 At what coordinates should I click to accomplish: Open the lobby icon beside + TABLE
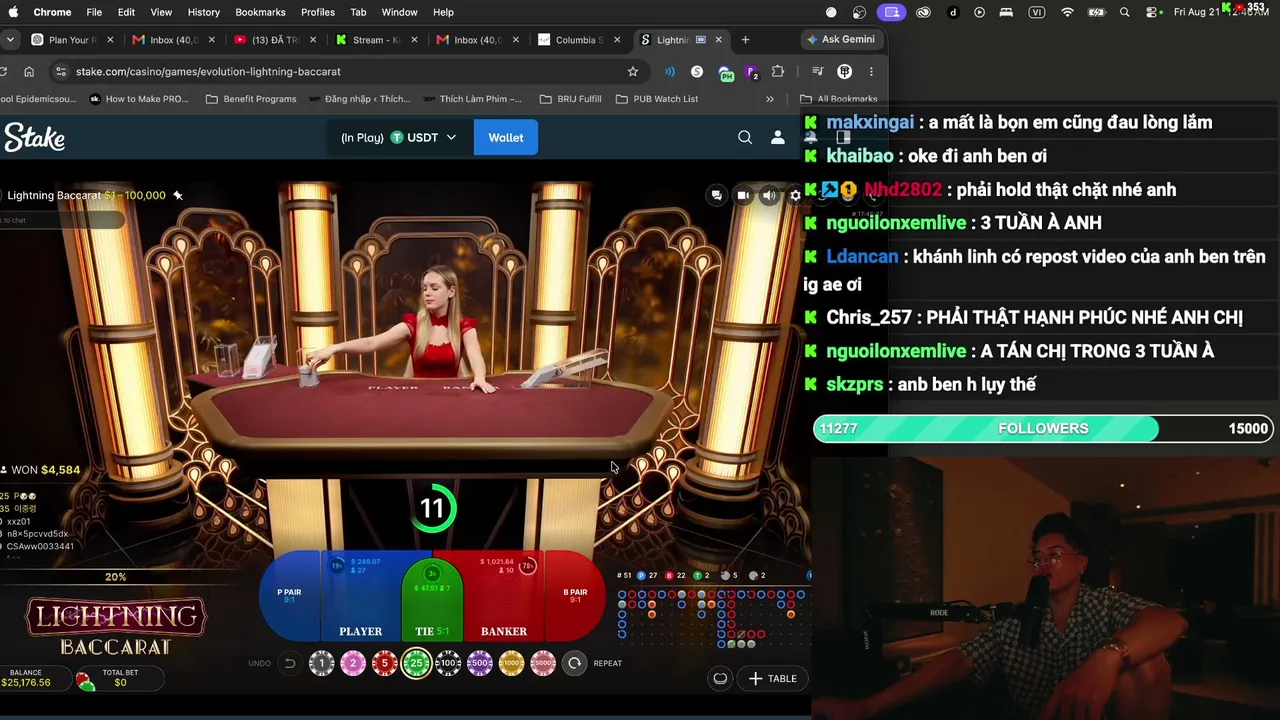720,678
